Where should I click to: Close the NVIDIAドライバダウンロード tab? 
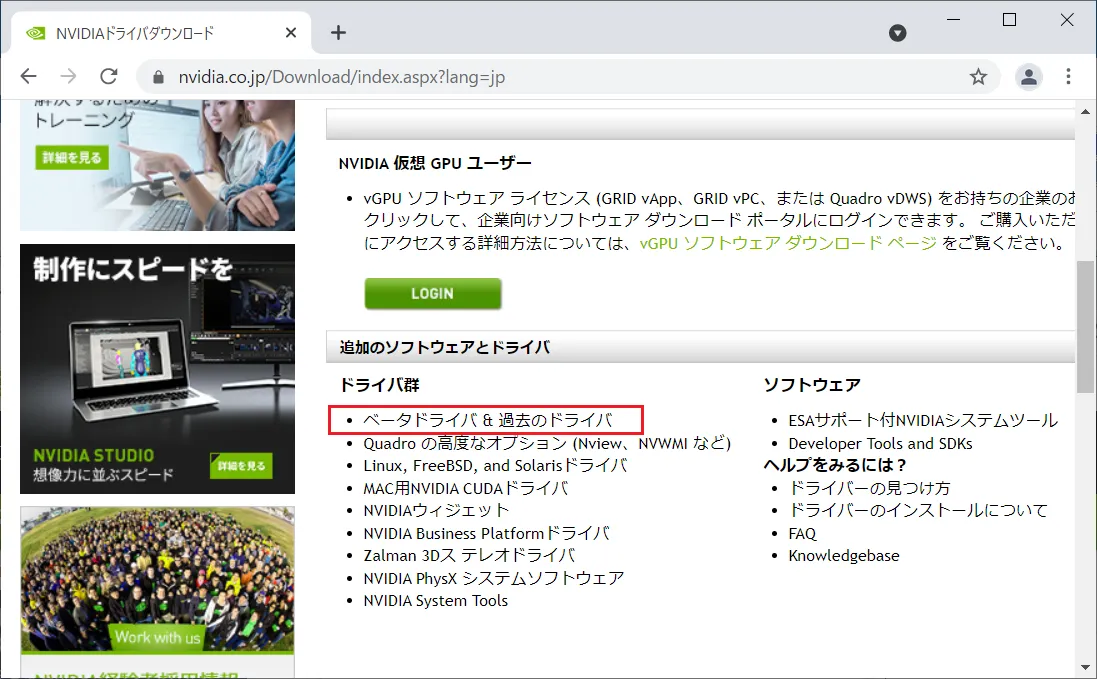[291, 33]
